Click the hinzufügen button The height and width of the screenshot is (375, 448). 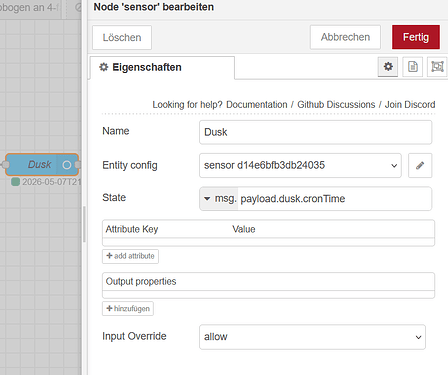(x=128, y=309)
